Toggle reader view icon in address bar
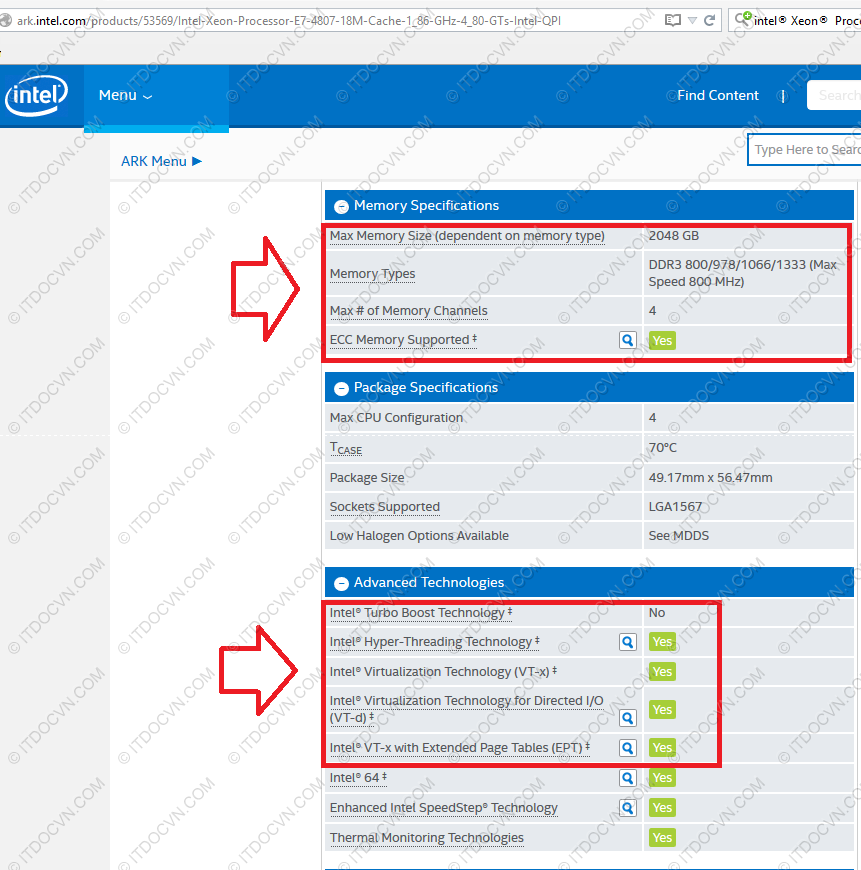This screenshot has width=861, height=870. 673,20
